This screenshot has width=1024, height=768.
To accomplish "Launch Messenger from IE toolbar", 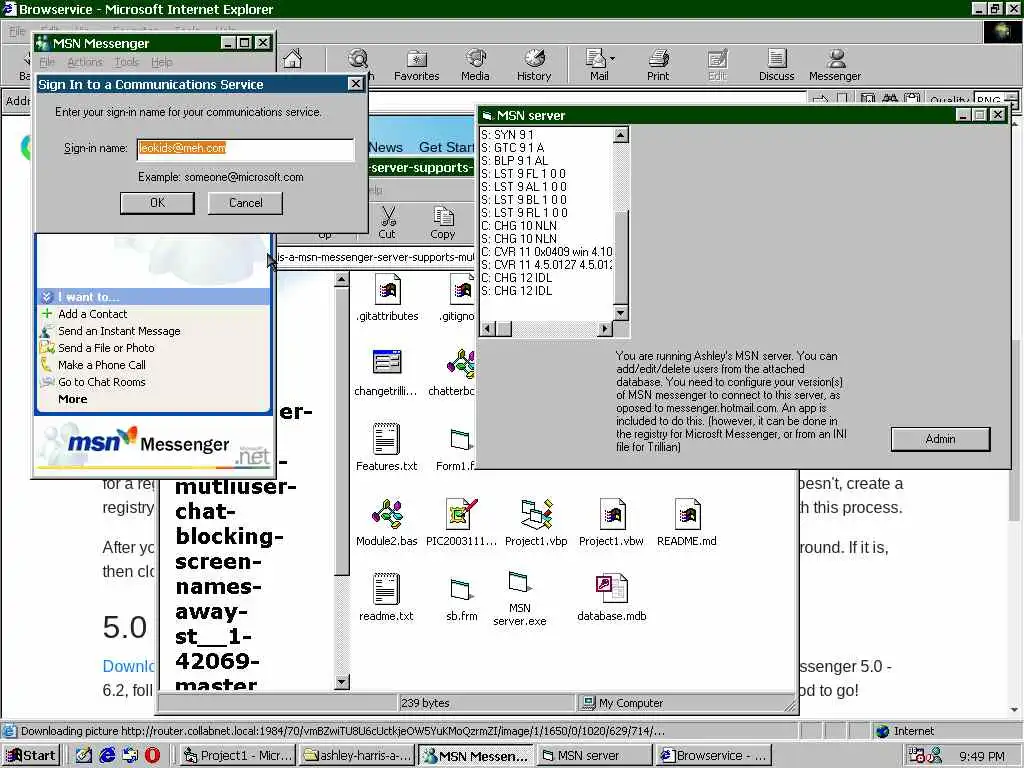I will click(835, 65).
